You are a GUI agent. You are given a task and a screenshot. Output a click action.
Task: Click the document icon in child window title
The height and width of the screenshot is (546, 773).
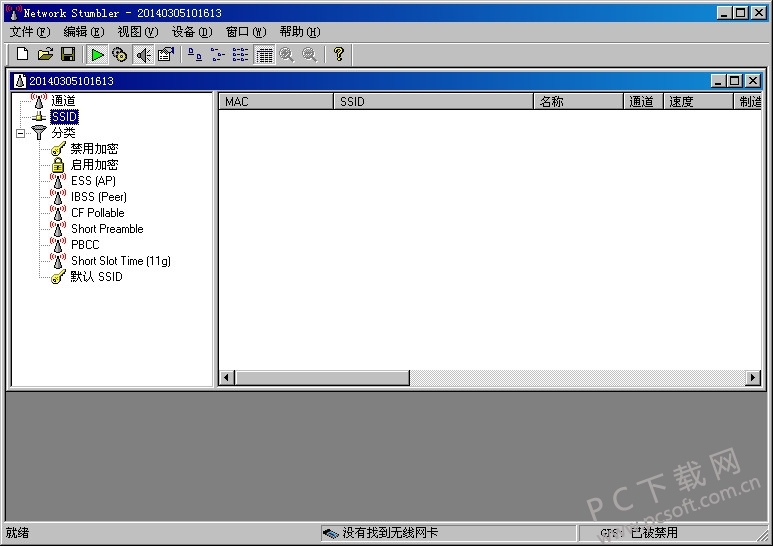click(x=20, y=81)
